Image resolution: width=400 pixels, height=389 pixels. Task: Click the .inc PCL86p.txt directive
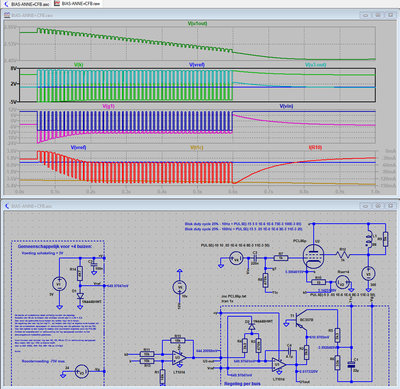tap(233, 296)
